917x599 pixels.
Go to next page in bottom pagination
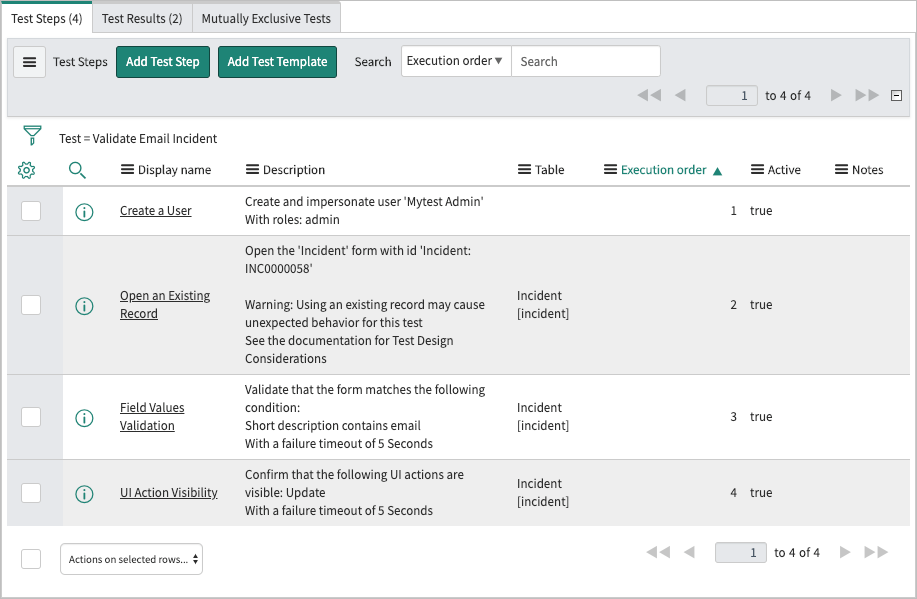[x=845, y=552]
